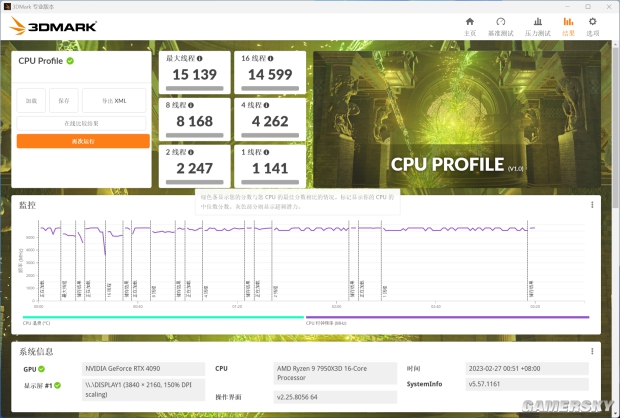
Task: Click the orange Run Again button
Action: tap(83, 141)
